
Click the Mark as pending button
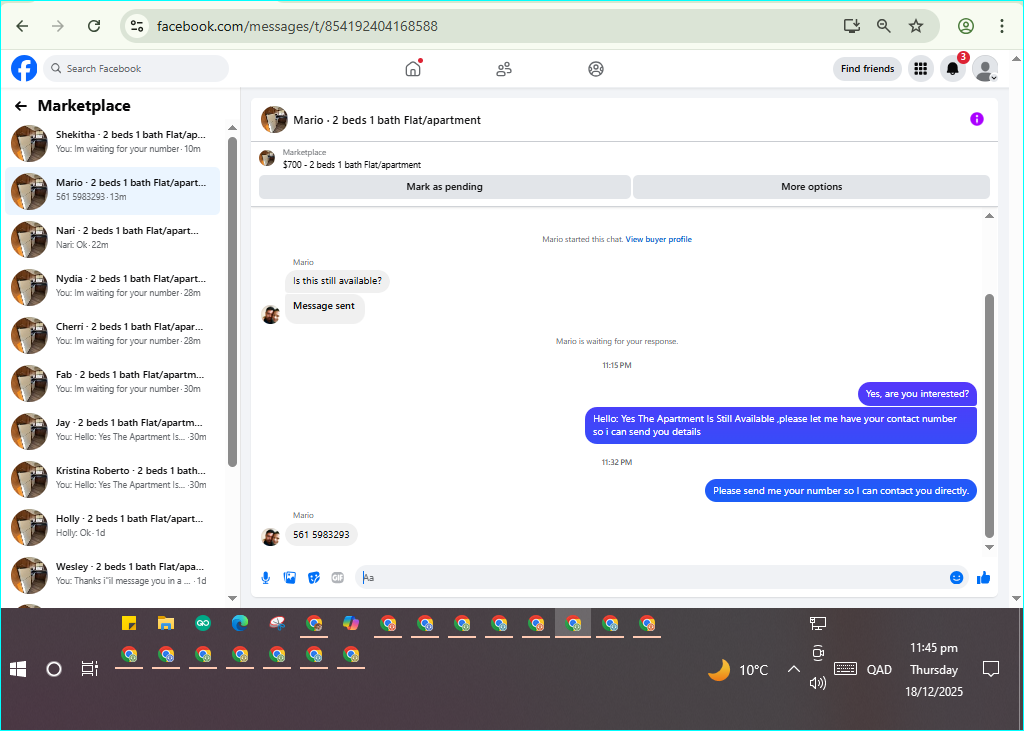[x=444, y=187]
